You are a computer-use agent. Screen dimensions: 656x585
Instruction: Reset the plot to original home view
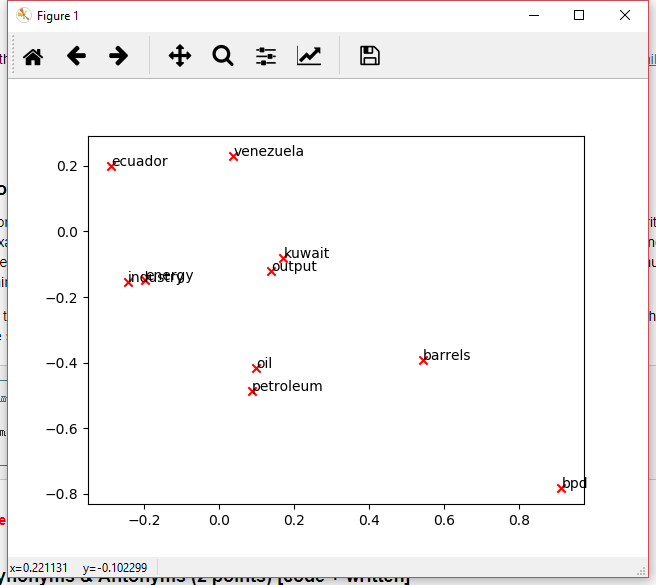(33, 56)
